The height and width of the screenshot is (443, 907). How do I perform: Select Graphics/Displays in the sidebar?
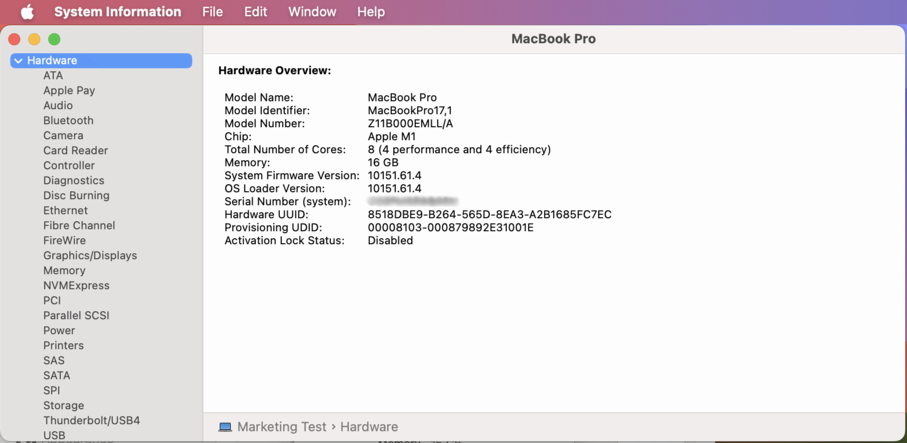tap(90, 255)
